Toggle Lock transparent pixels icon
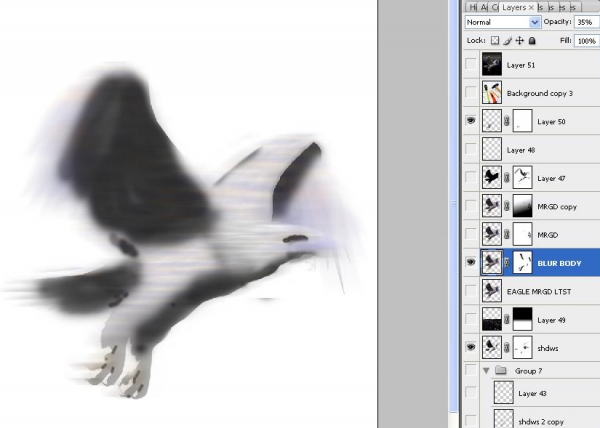The image size is (600, 428). pyautogui.click(x=495, y=41)
